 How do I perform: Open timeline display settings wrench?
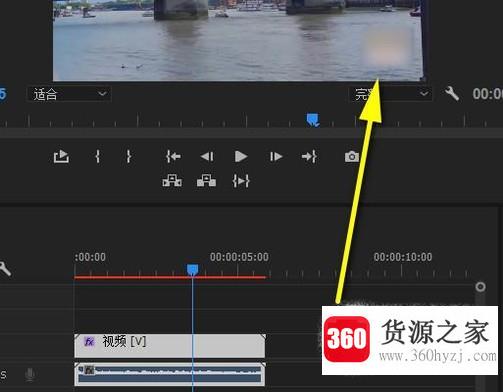(x=5, y=269)
